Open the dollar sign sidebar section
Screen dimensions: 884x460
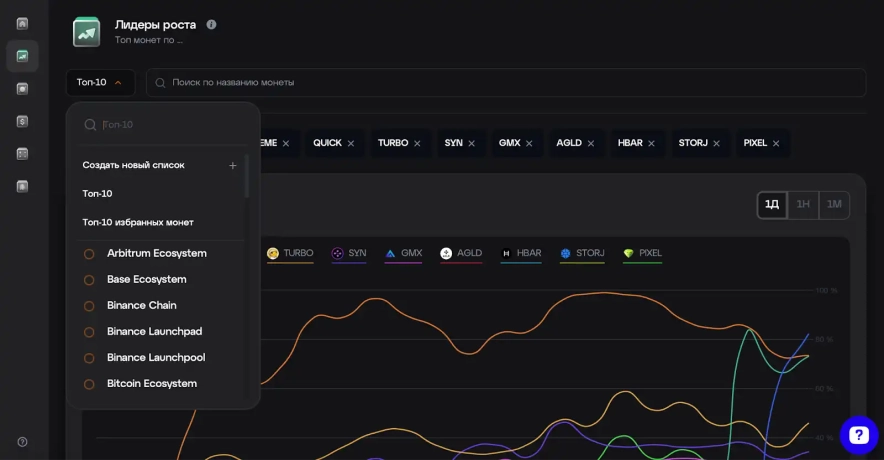(22, 121)
